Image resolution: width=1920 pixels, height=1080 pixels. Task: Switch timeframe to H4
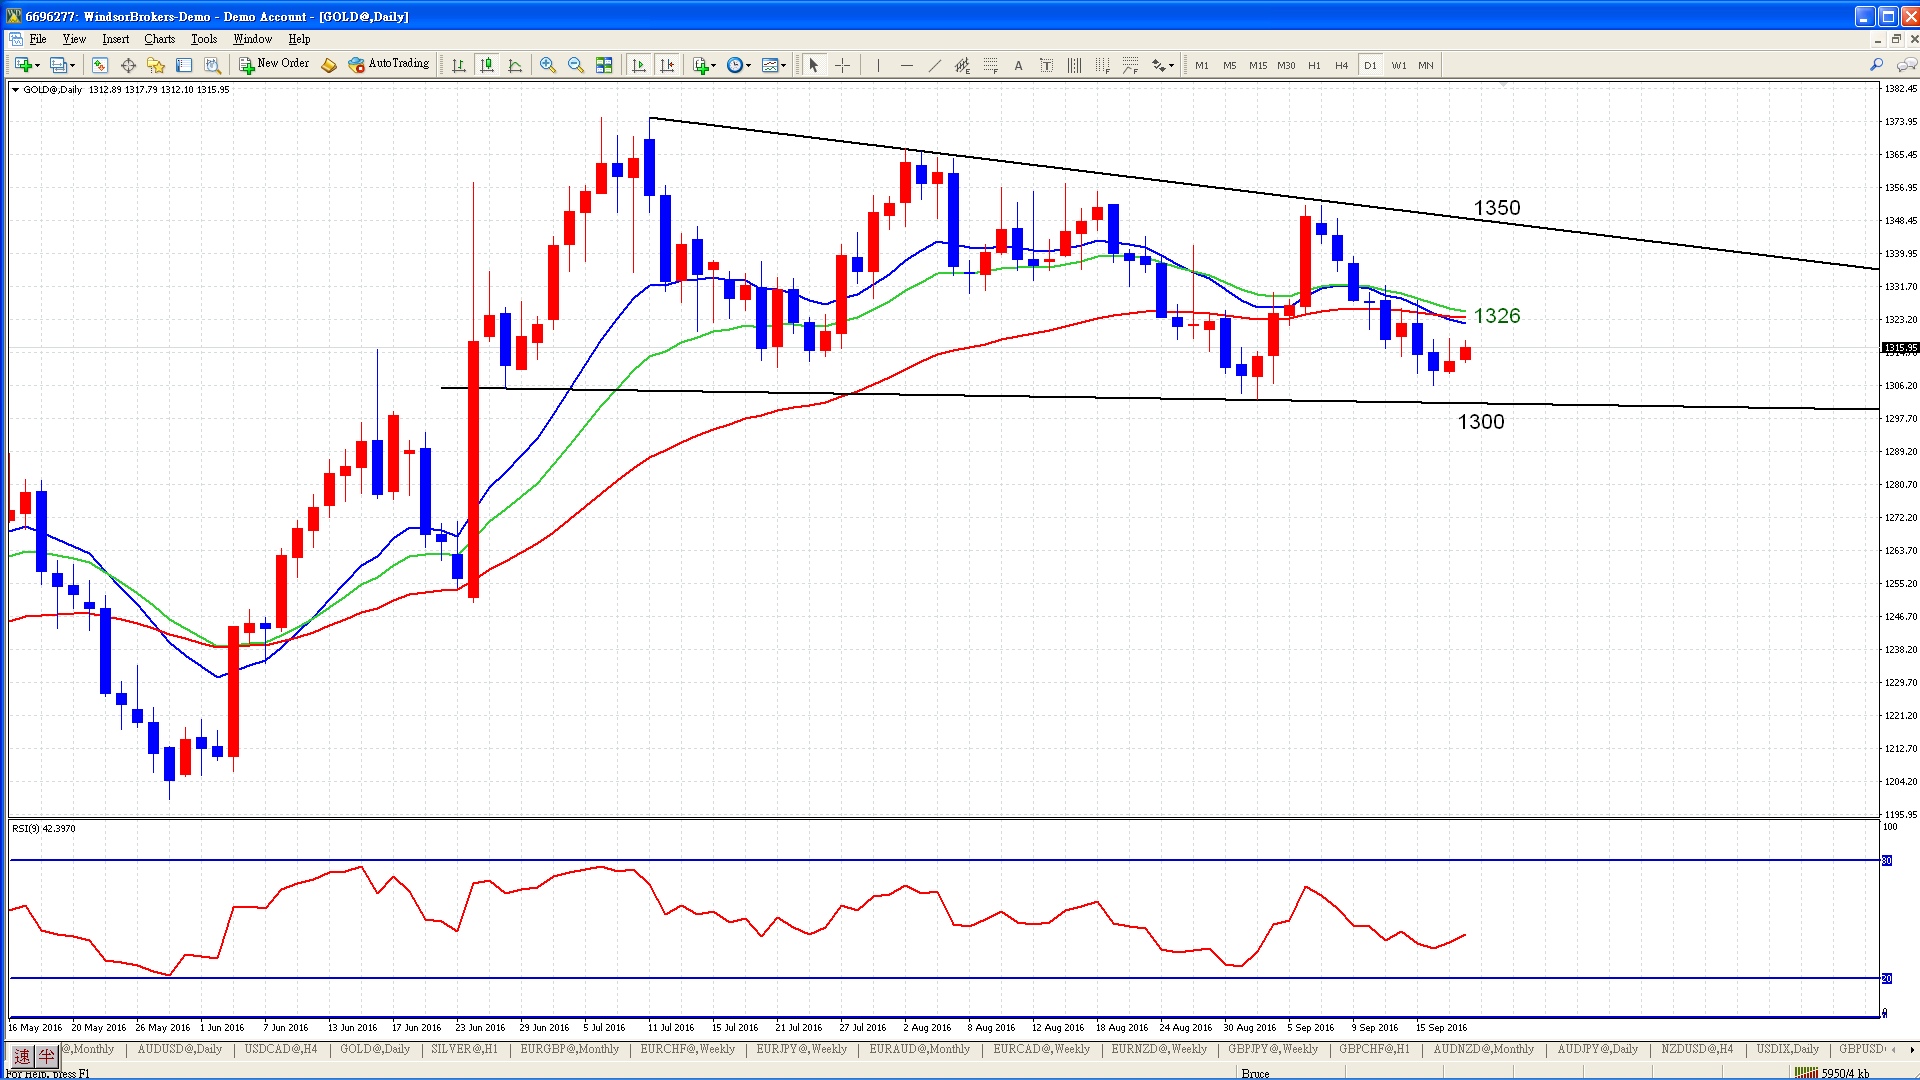point(1341,65)
